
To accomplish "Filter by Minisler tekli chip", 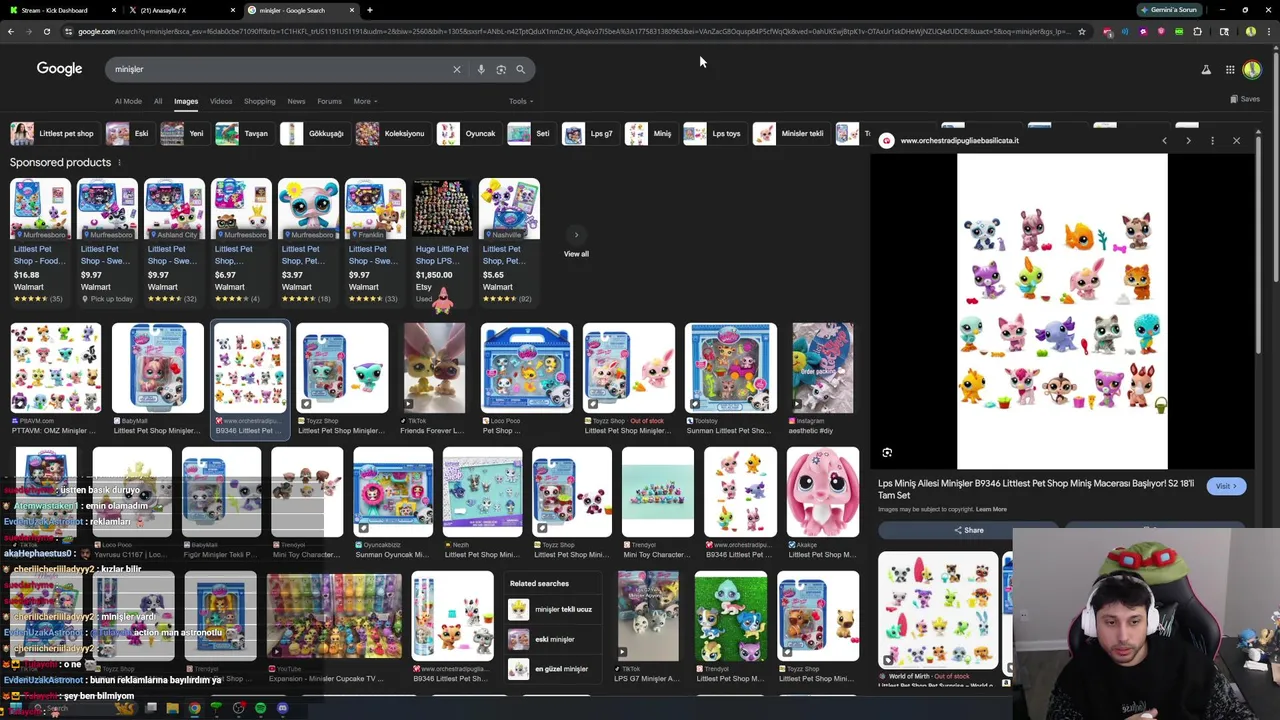I will (790, 133).
